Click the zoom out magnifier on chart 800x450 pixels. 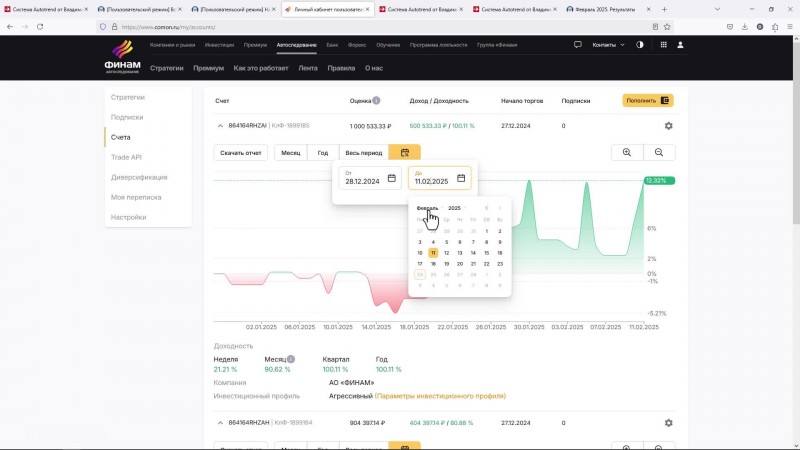[x=659, y=153]
